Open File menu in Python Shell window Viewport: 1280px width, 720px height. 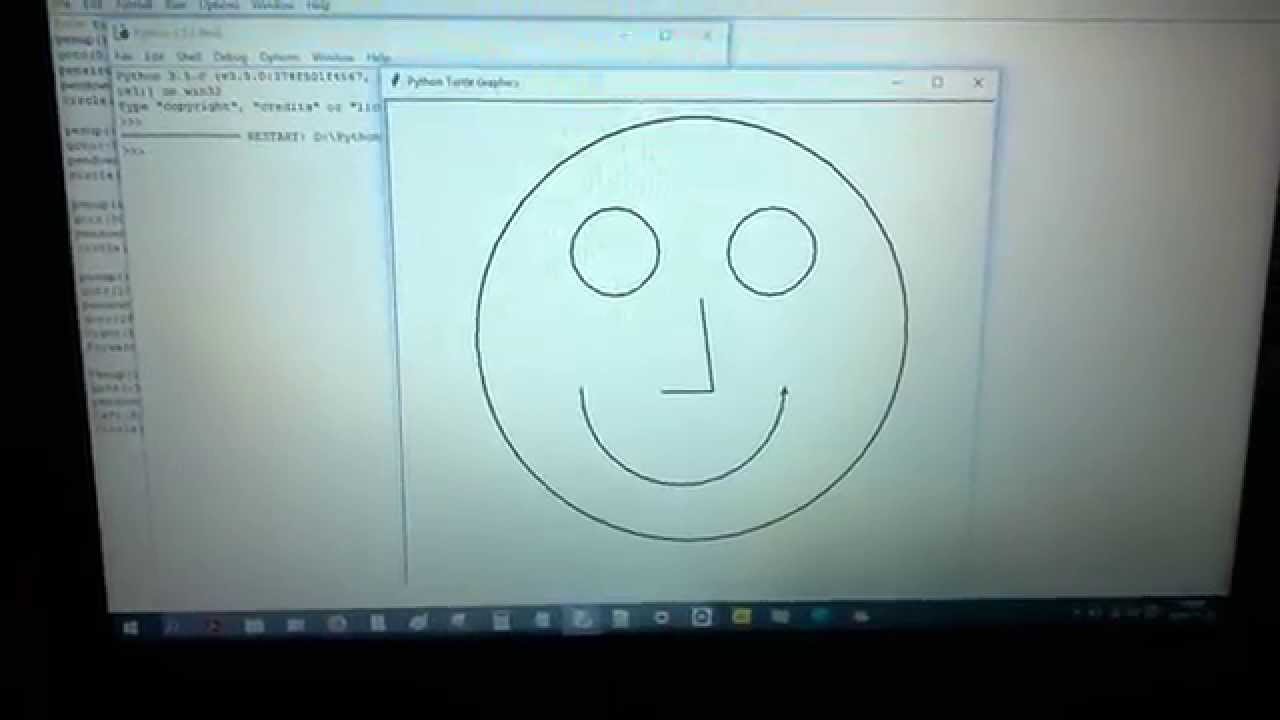122,56
